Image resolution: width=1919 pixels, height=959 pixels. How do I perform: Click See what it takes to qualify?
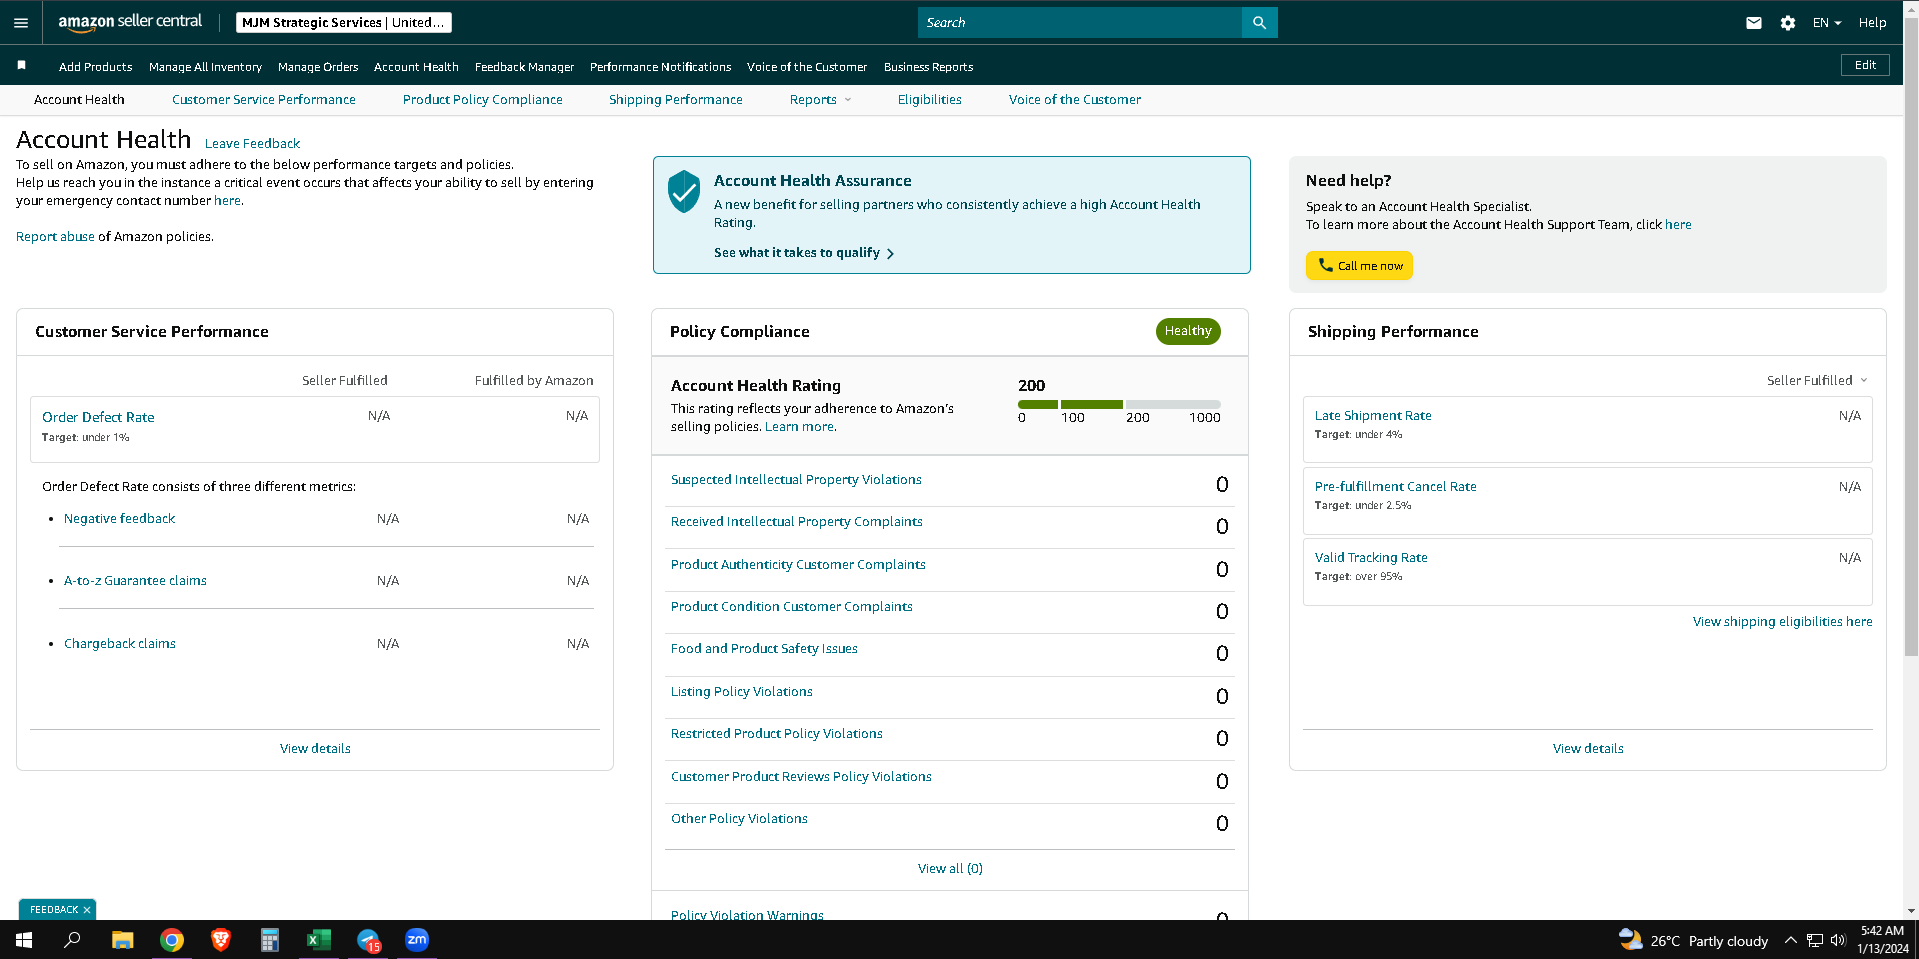804,253
